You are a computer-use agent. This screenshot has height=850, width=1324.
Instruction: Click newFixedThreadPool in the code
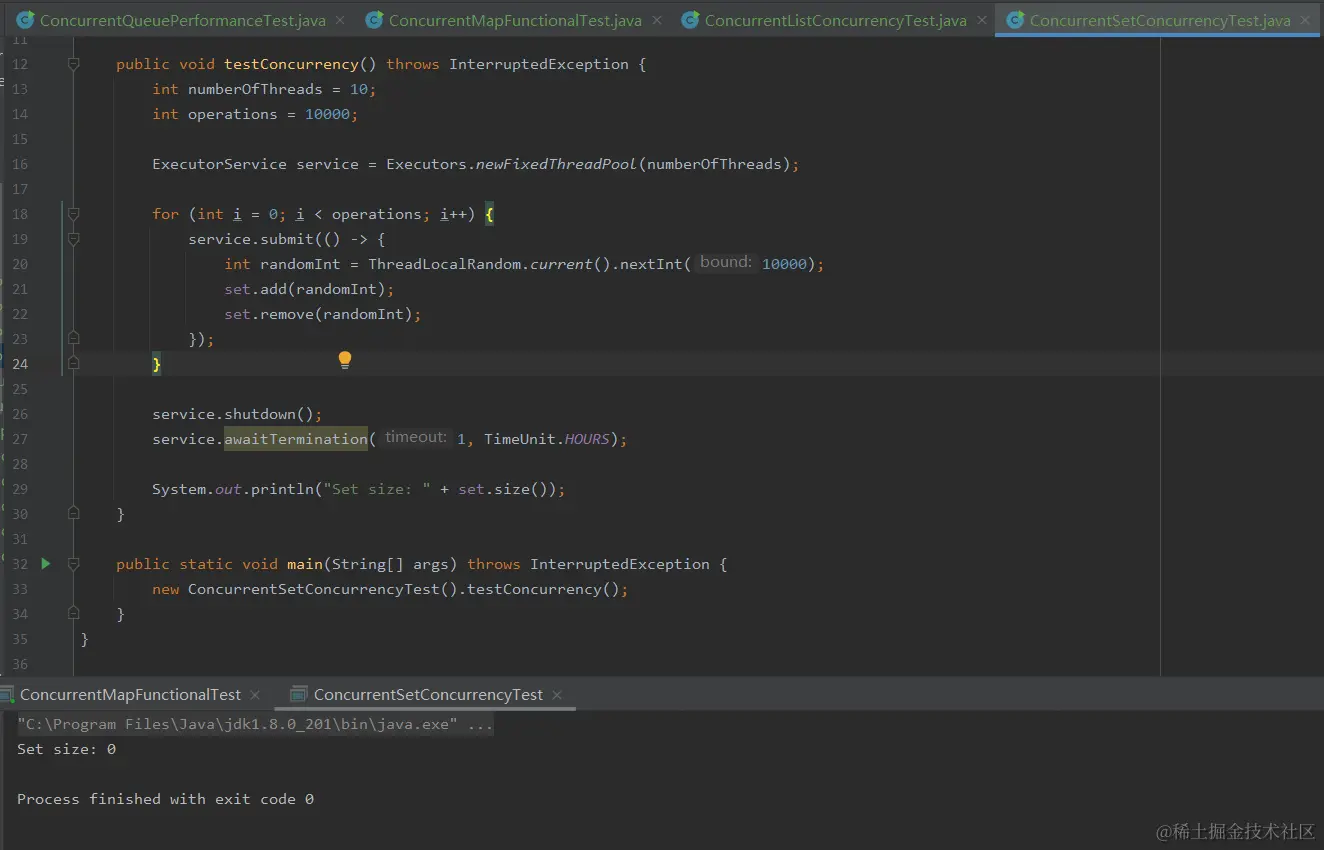tap(556, 164)
